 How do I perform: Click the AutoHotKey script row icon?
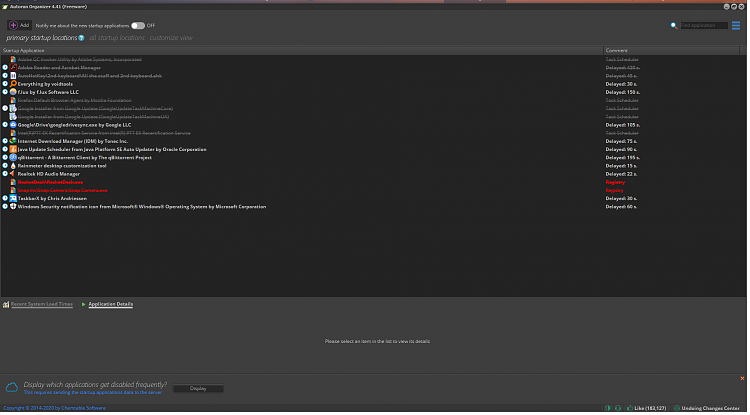[x=13, y=76]
